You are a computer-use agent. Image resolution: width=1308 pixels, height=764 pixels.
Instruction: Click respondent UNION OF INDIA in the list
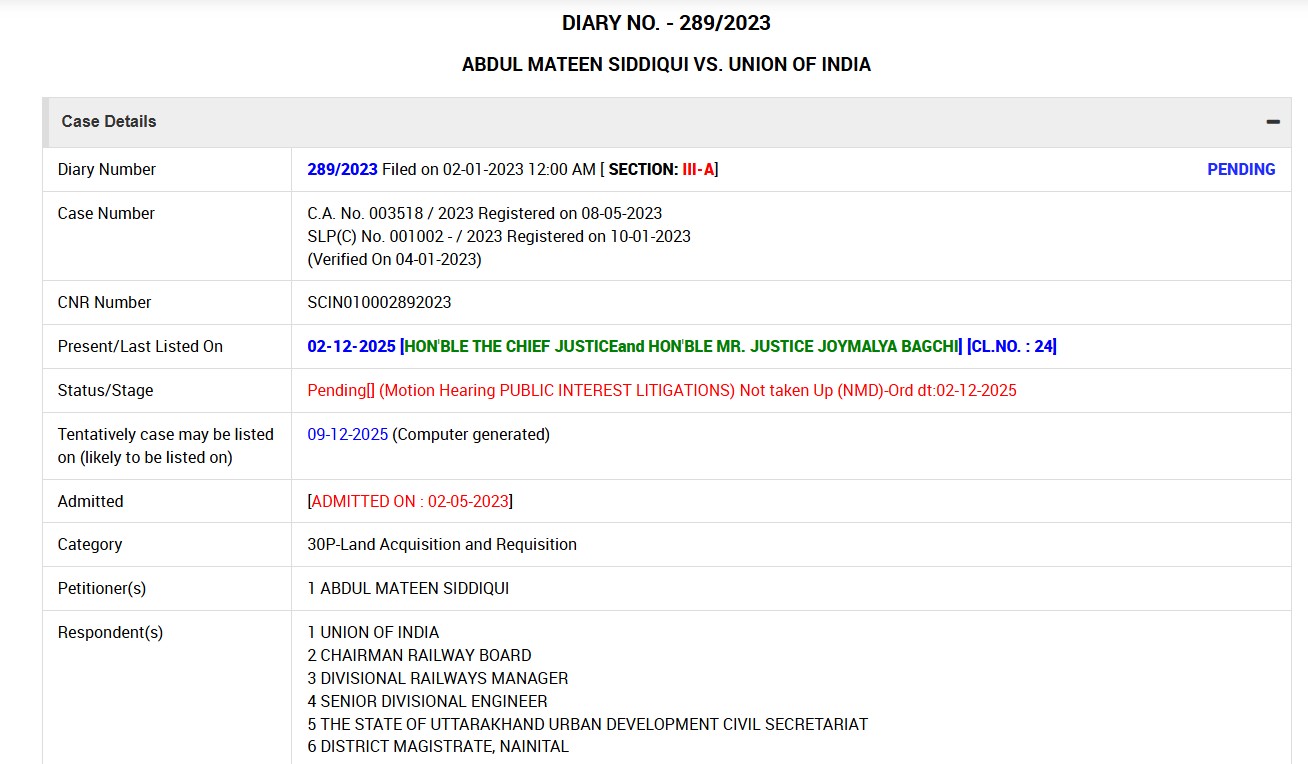[379, 633]
